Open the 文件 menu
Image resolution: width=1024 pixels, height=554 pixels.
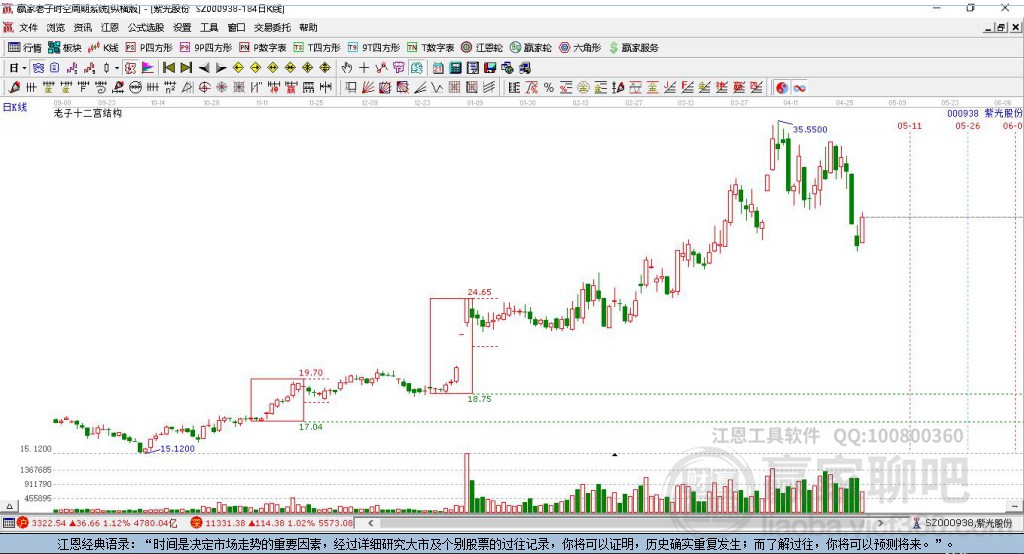click(x=28, y=27)
